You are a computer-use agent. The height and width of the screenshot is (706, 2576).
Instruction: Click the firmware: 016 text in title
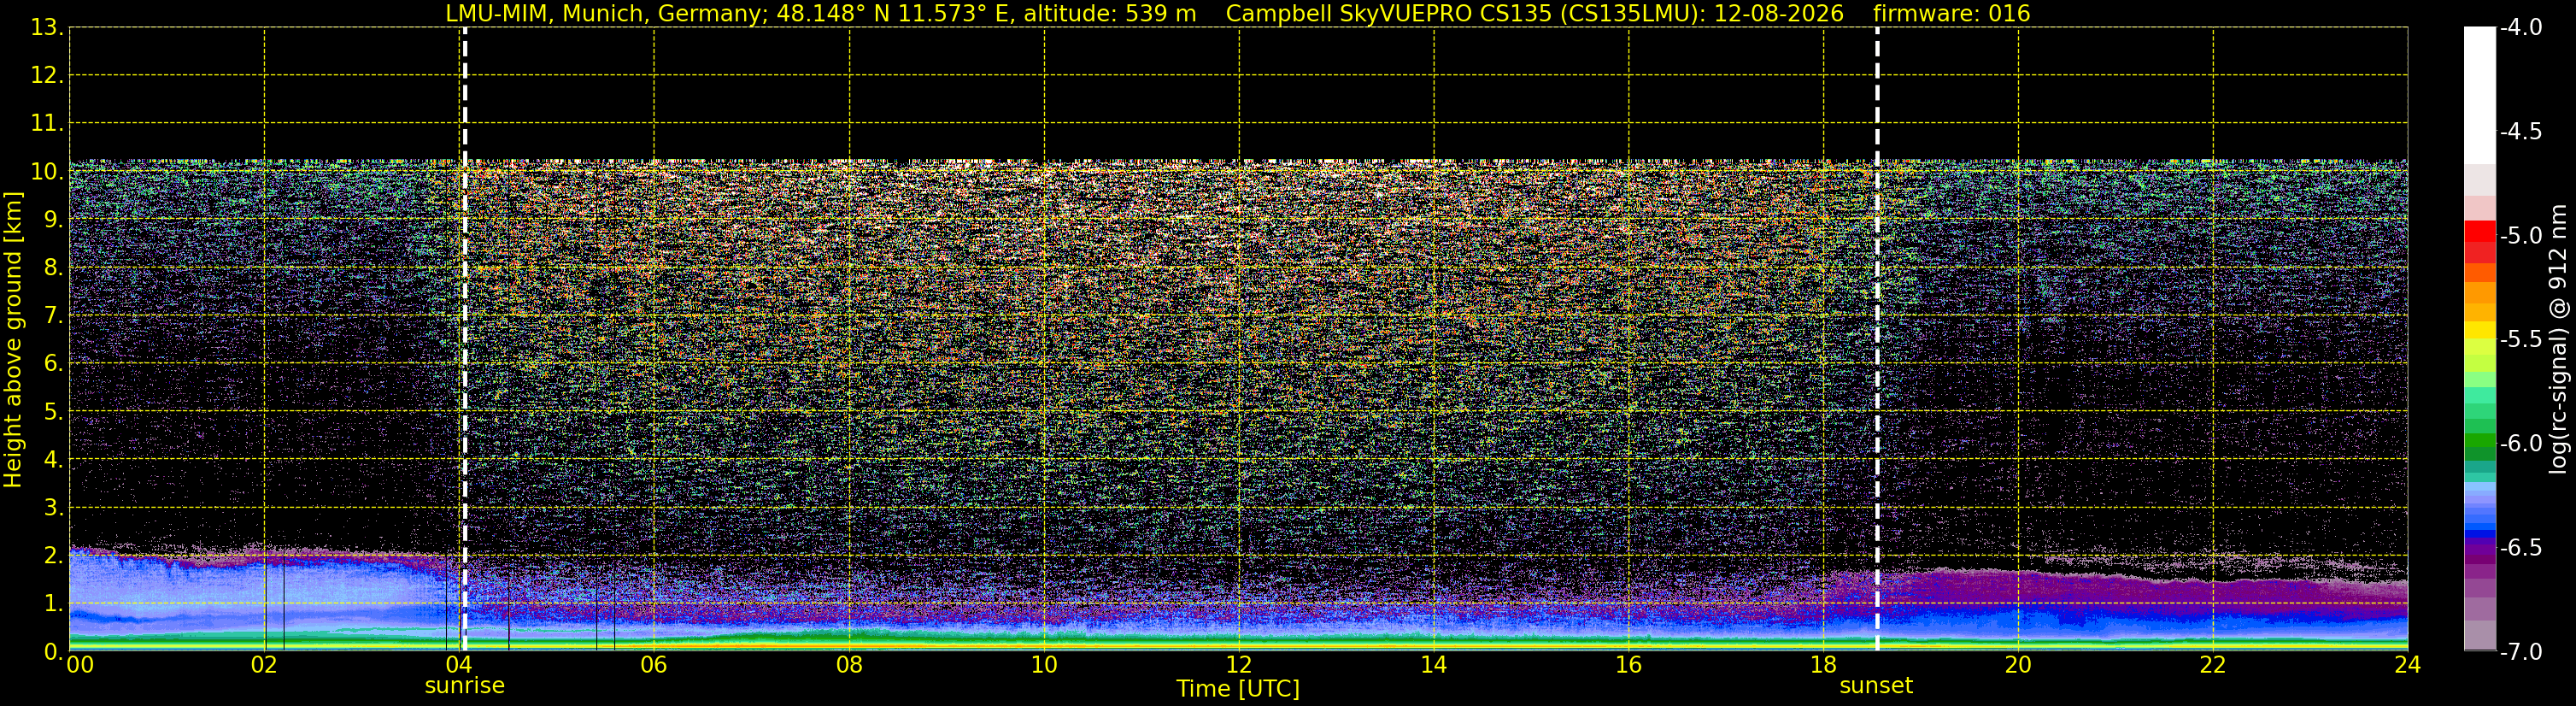pyautogui.click(x=1951, y=13)
